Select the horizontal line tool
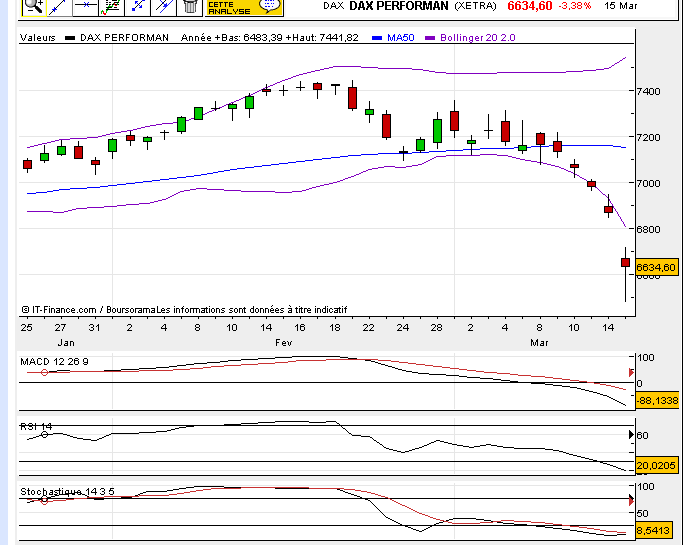The image size is (690, 545). tap(85, 6)
